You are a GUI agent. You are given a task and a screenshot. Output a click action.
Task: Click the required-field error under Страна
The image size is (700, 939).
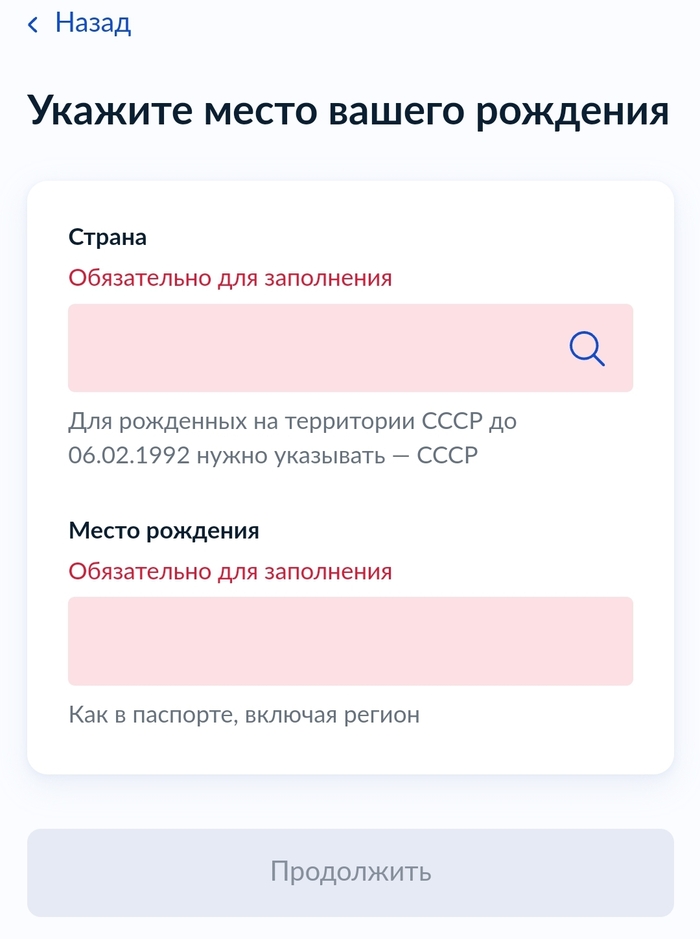(x=230, y=277)
